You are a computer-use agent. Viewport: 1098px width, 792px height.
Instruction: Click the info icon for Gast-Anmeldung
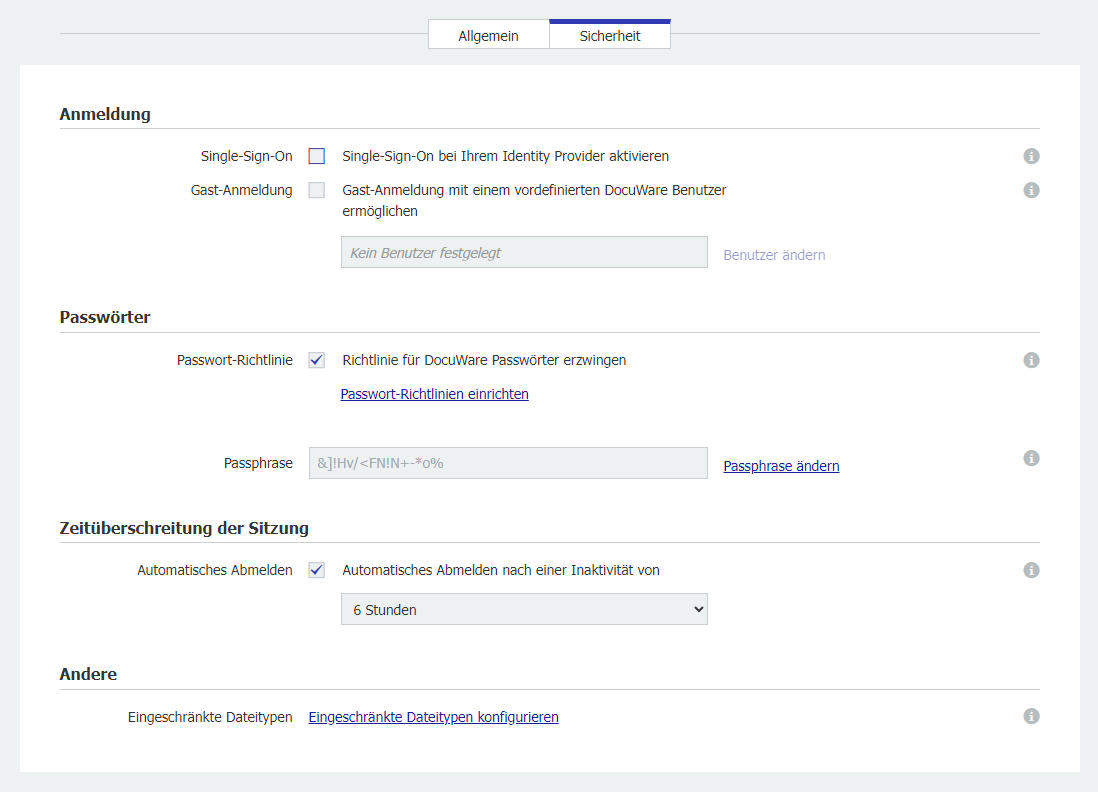tap(1031, 190)
